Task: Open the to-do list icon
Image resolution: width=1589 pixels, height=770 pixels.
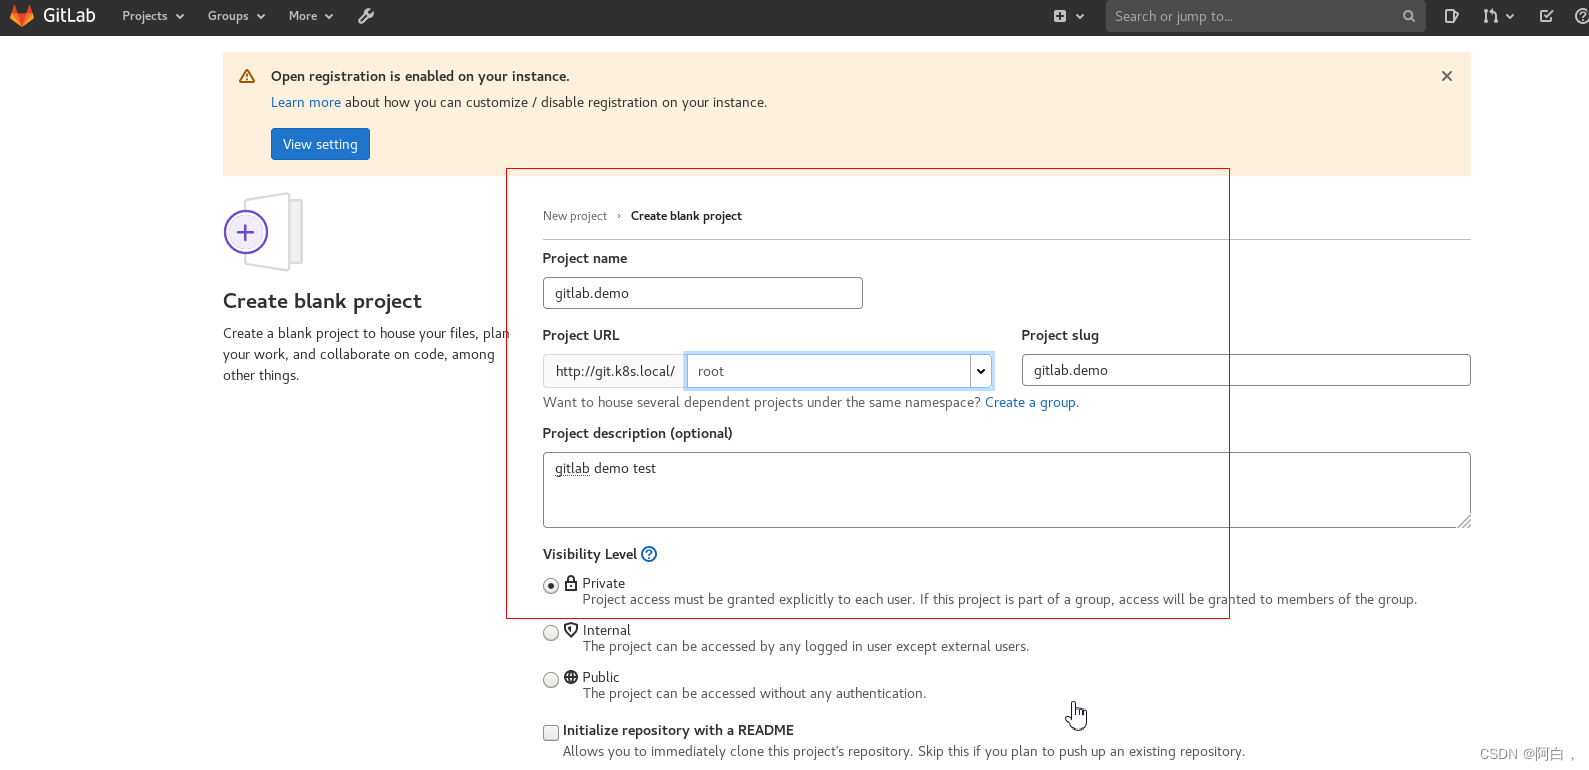Action: [1546, 16]
